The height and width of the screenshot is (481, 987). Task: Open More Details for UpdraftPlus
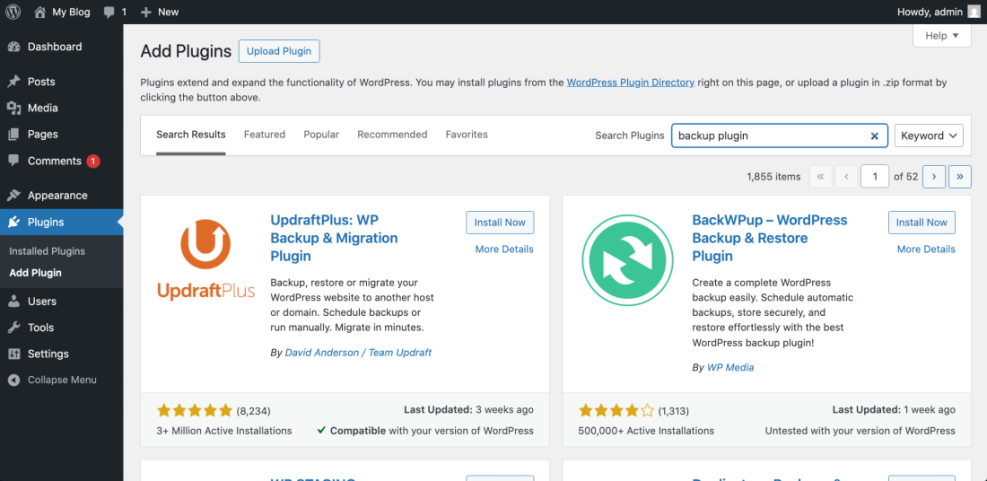point(504,249)
